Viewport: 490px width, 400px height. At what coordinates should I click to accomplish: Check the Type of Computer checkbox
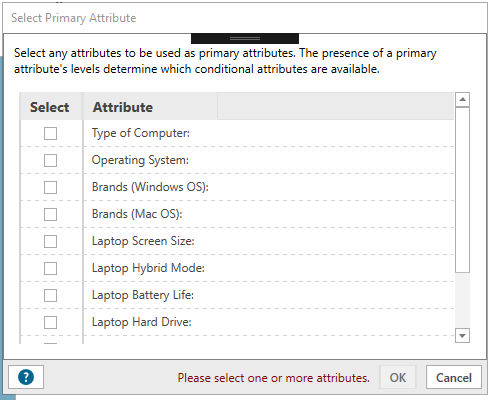point(50,133)
